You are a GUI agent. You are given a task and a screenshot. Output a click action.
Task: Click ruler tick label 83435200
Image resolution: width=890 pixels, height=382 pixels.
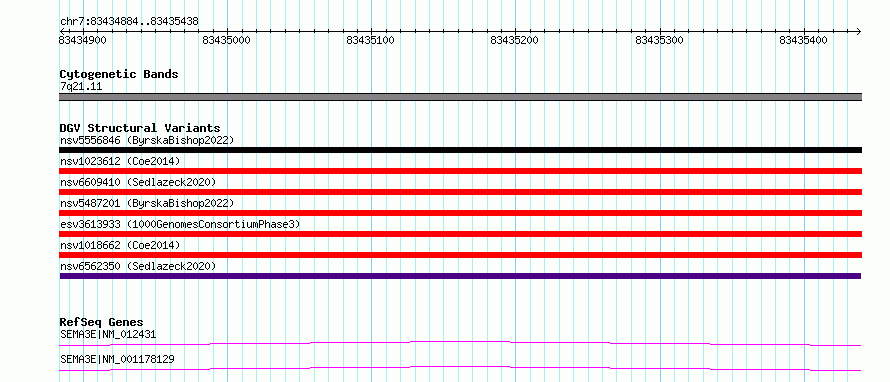[x=515, y=40]
